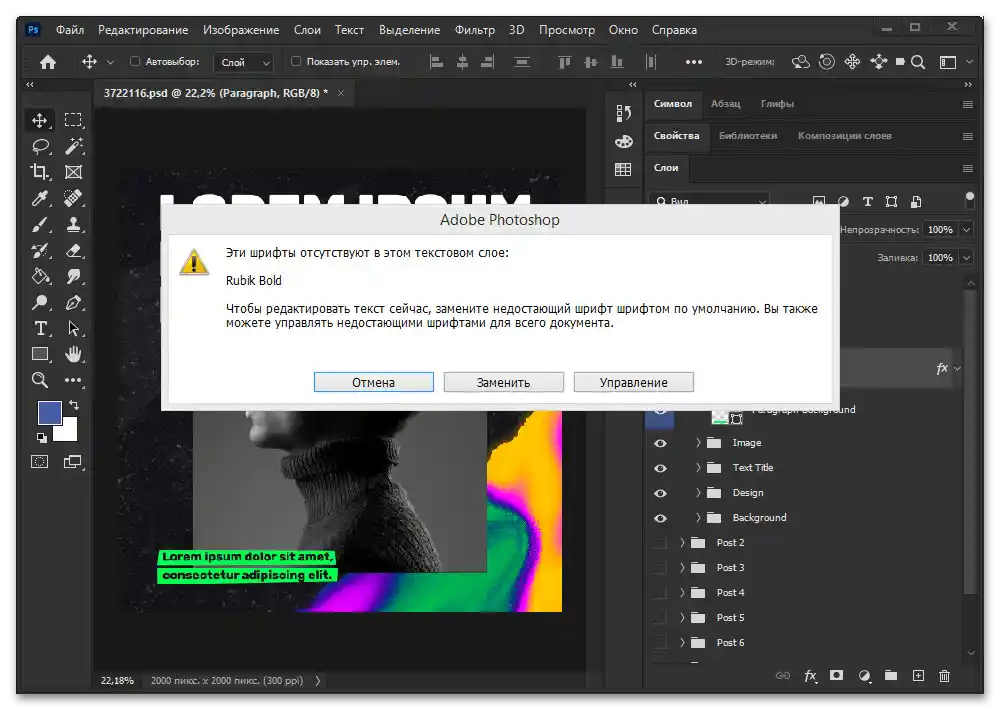This screenshot has width=1000, height=710.
Task: Expand the Design group
Action: pyautogui.click(x=698, y=492)
